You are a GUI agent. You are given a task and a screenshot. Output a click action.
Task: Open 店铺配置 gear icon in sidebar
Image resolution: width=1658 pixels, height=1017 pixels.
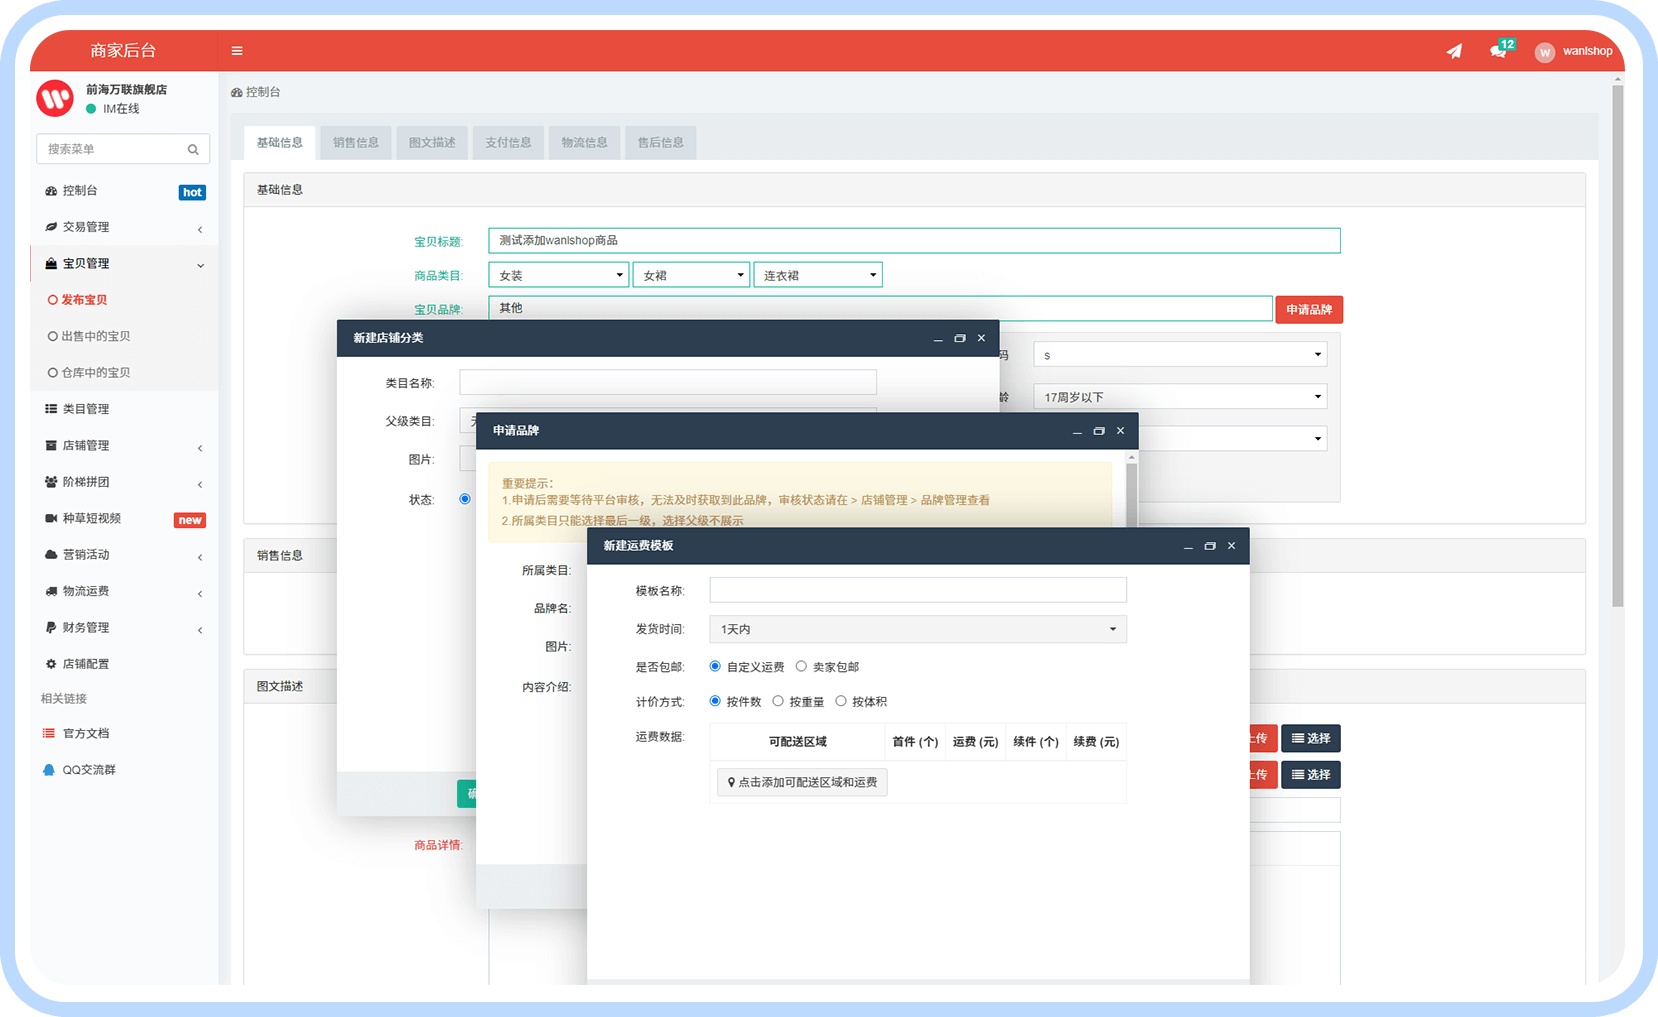(x=51, y=664)
